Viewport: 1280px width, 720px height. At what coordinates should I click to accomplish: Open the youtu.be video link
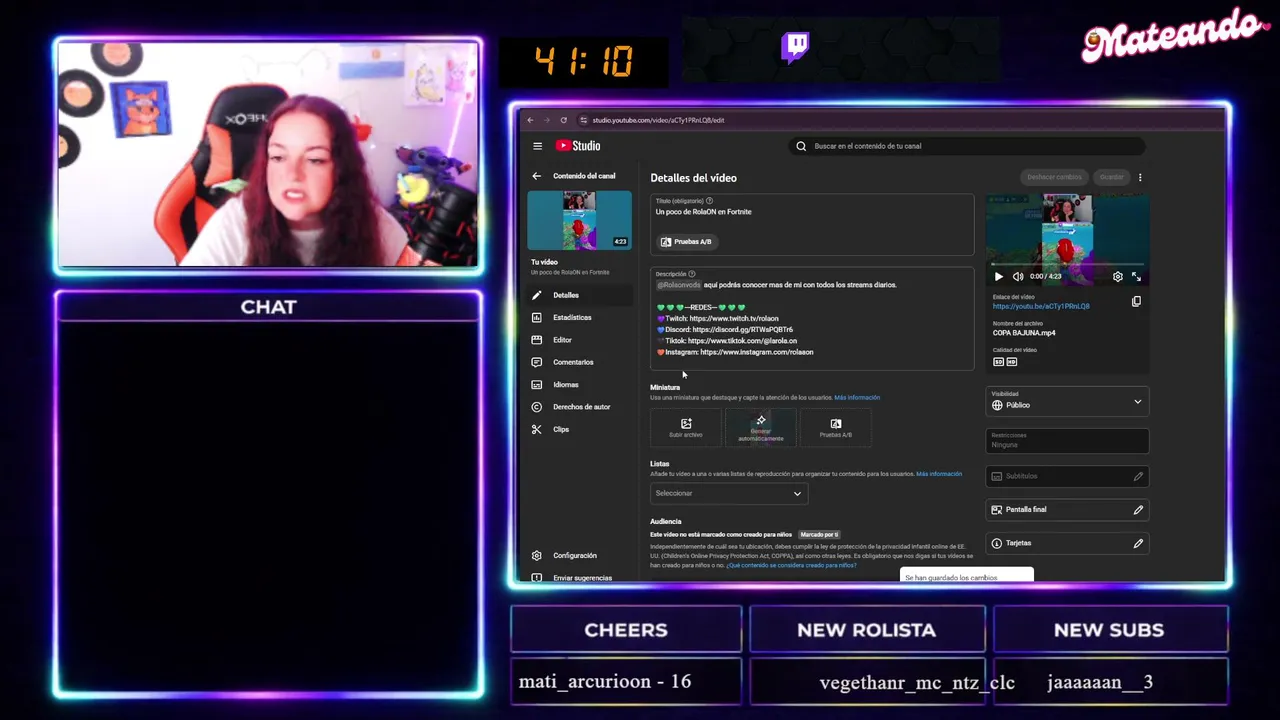(x=1041, y=306)
